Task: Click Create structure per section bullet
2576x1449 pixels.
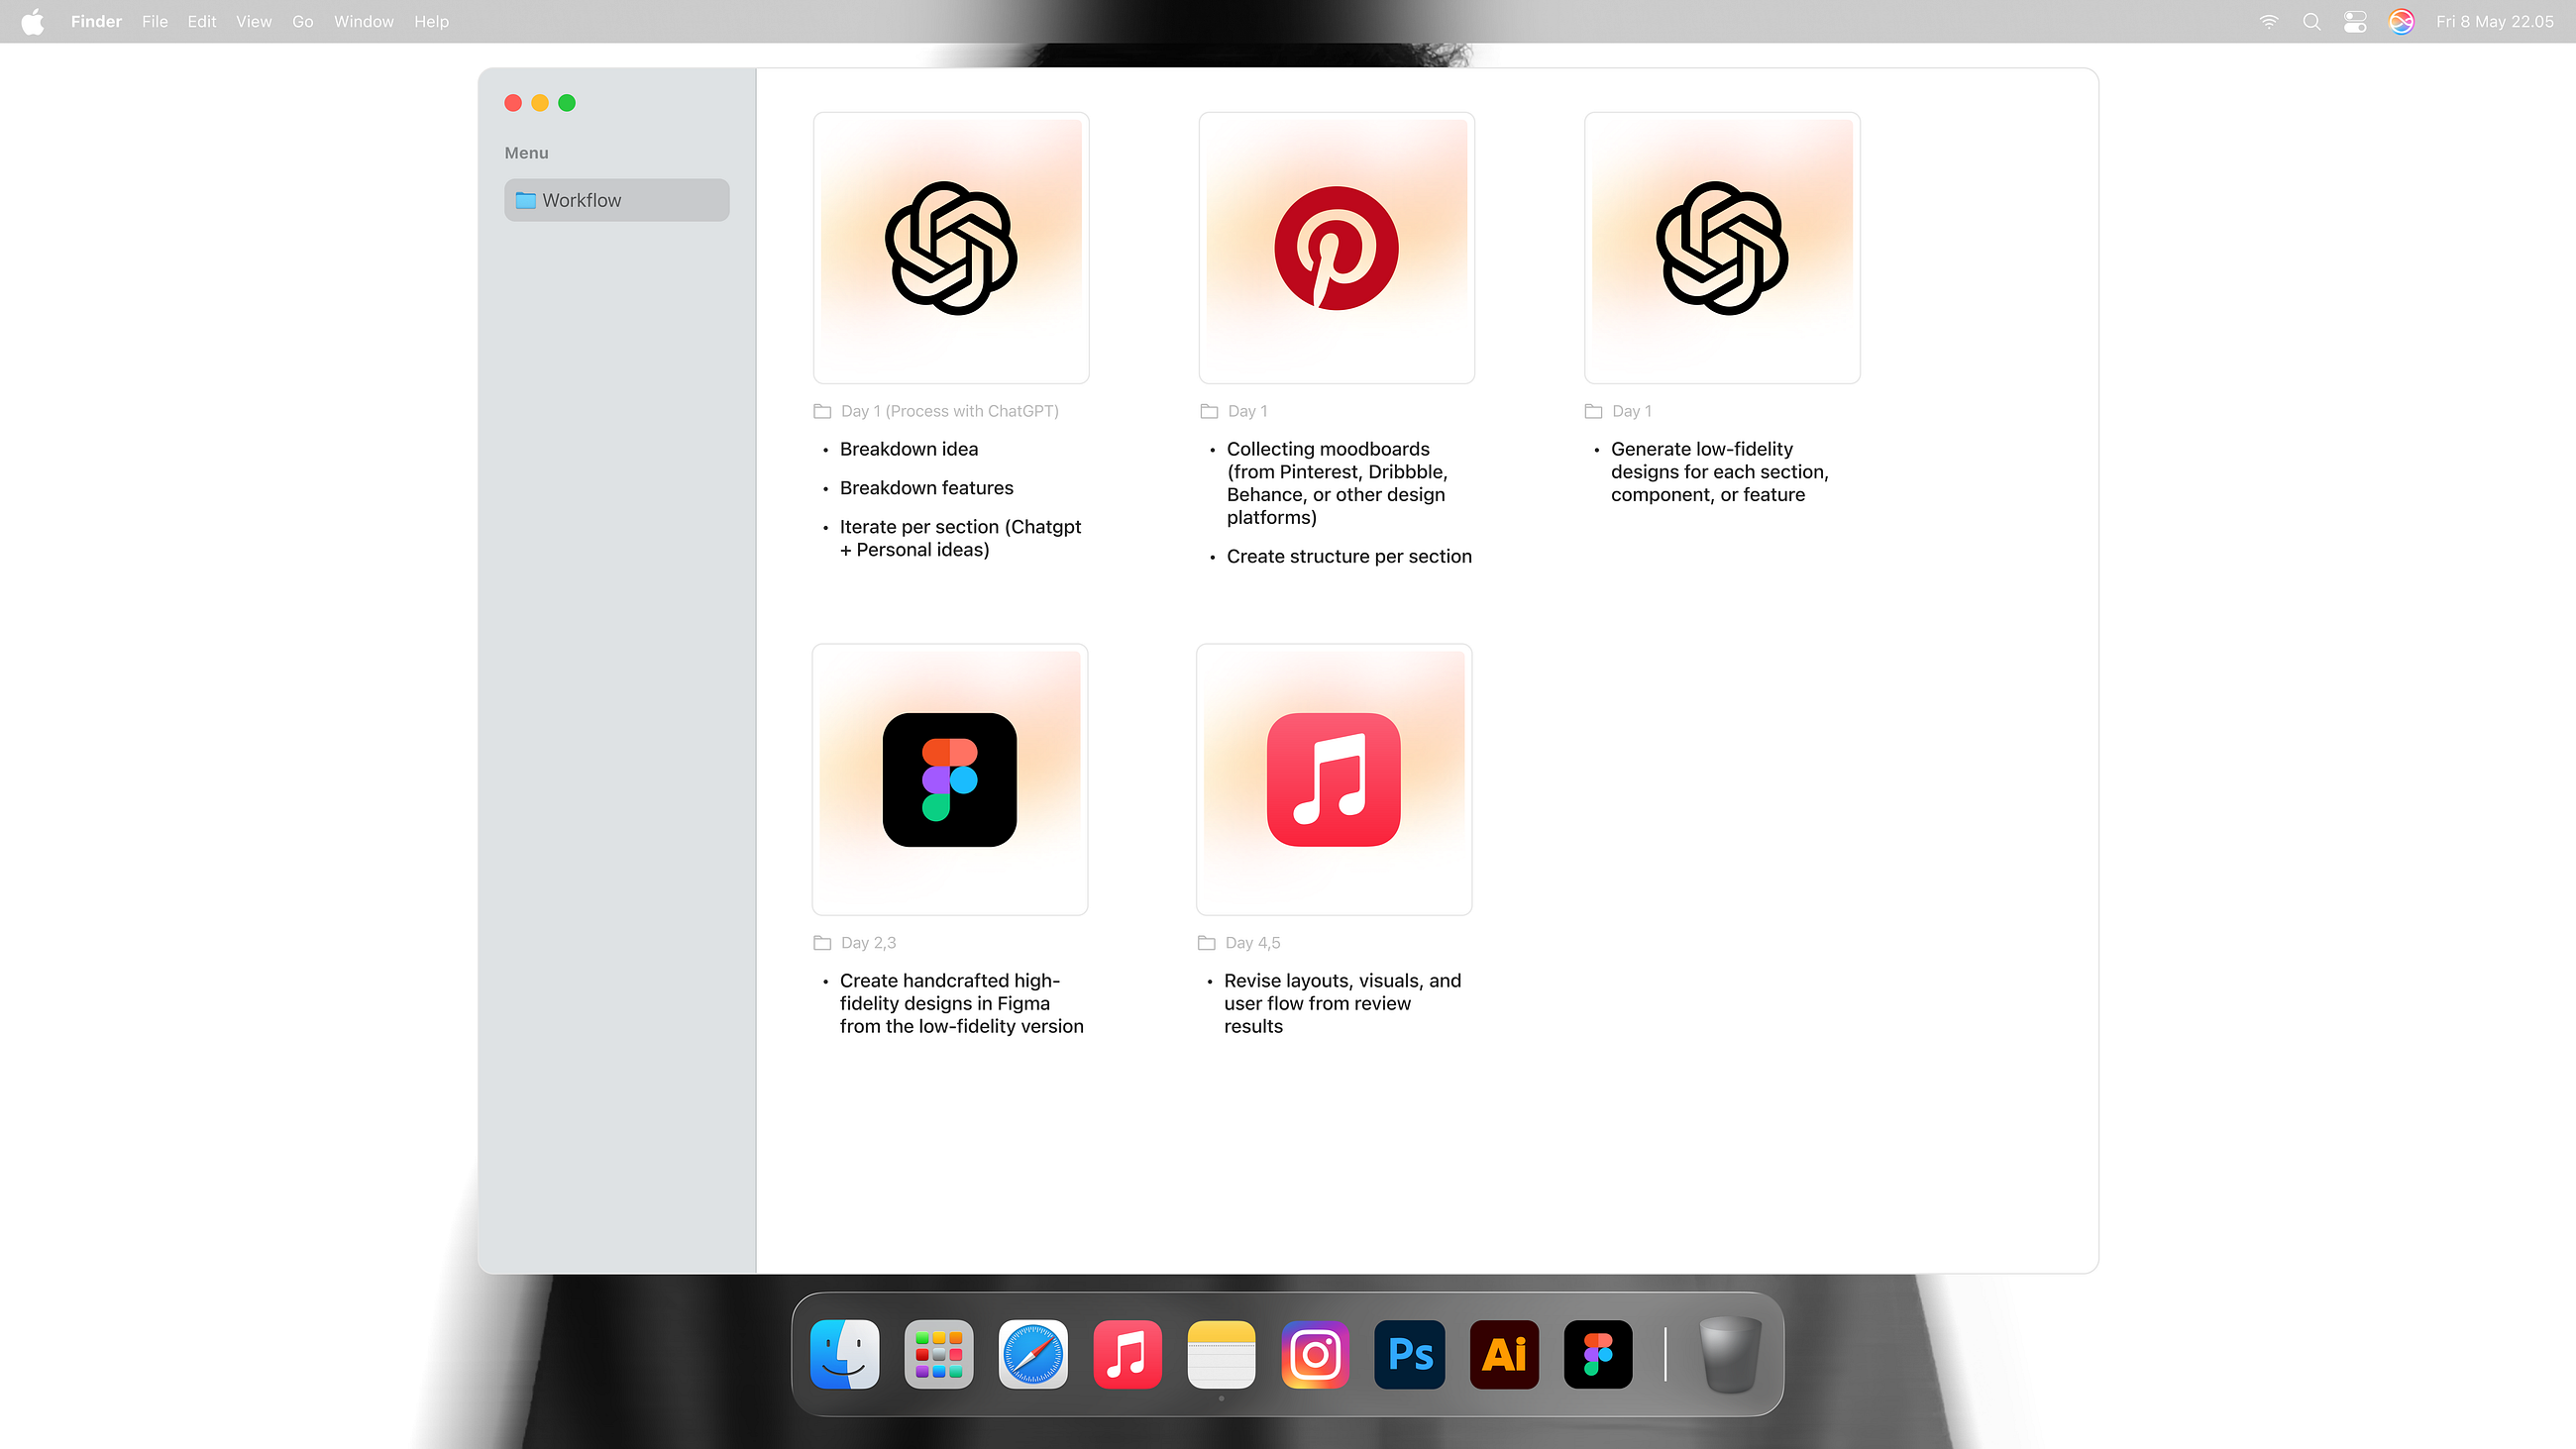Action: pyautogui.click(x=1349, y=556)
